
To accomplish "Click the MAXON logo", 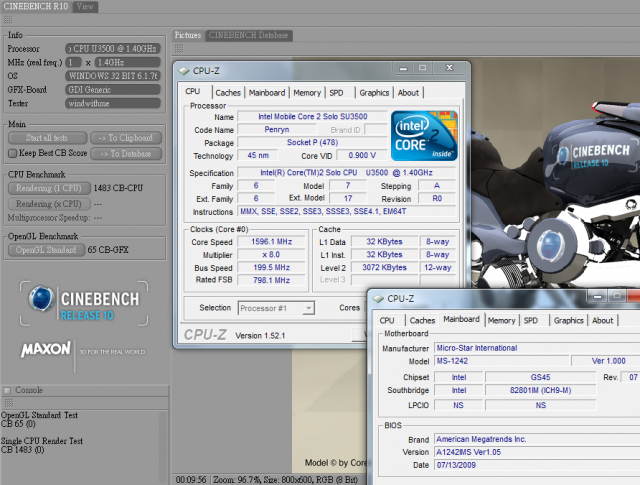I will tap(46, 349).
